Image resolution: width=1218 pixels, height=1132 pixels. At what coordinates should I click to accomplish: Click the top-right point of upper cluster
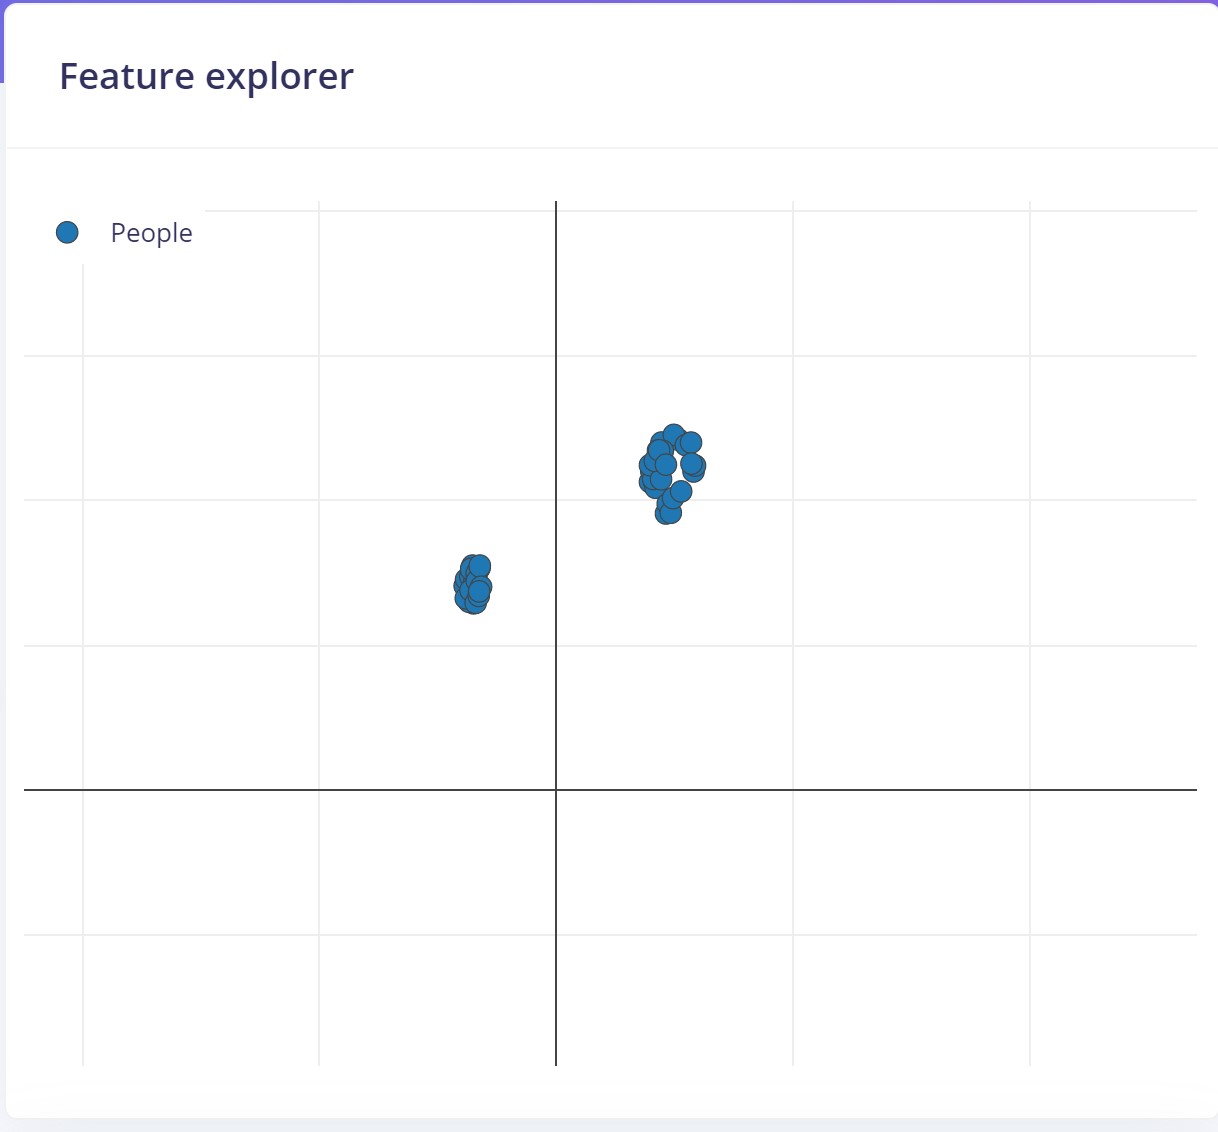(691, 442)
